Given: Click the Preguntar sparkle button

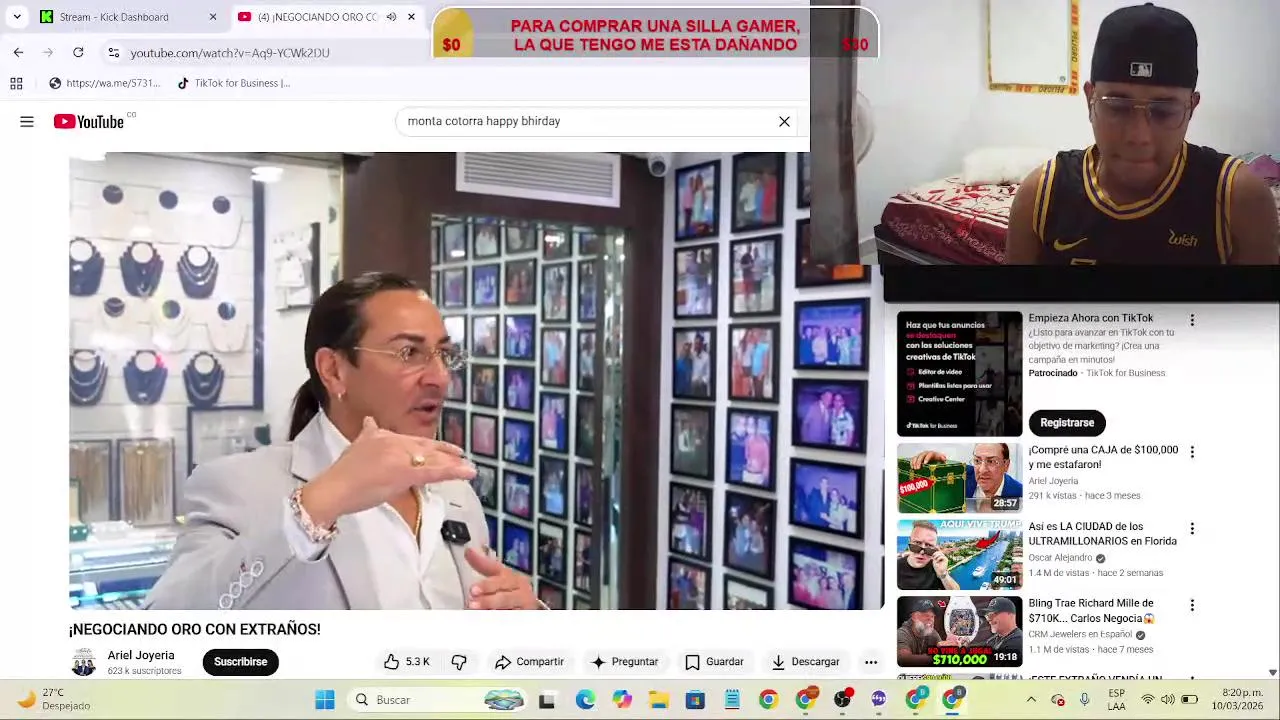Looking at the screenshot, I should tap(625, 662).
